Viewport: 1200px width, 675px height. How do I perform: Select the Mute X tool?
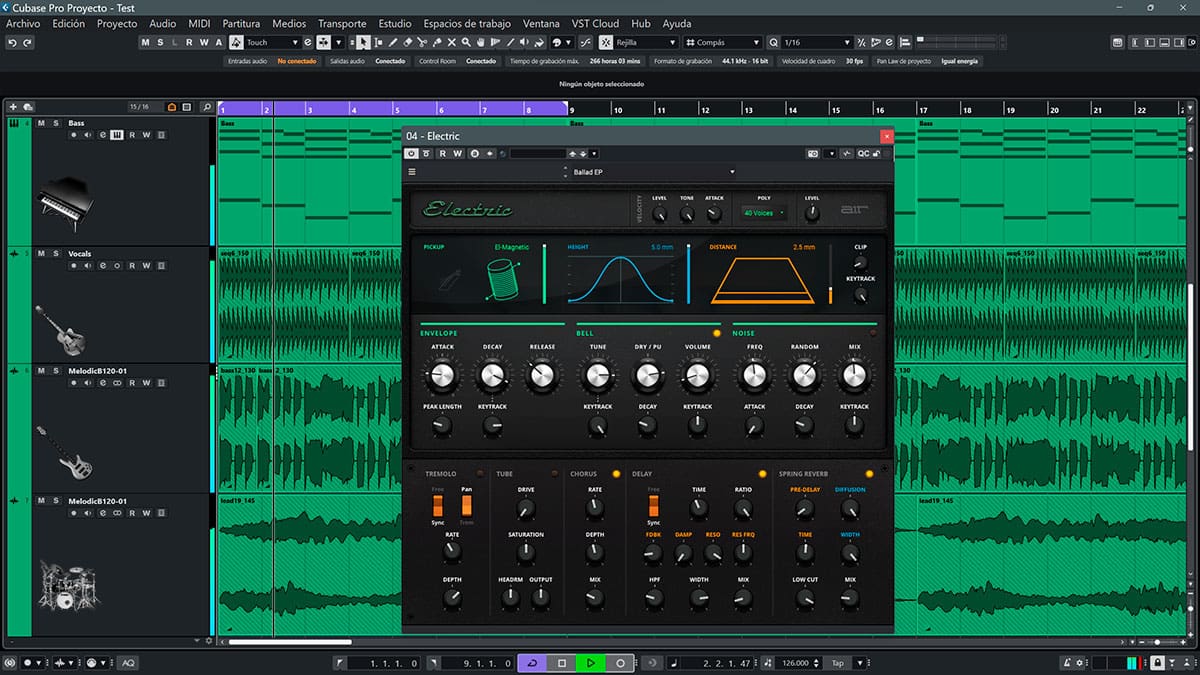452,43
